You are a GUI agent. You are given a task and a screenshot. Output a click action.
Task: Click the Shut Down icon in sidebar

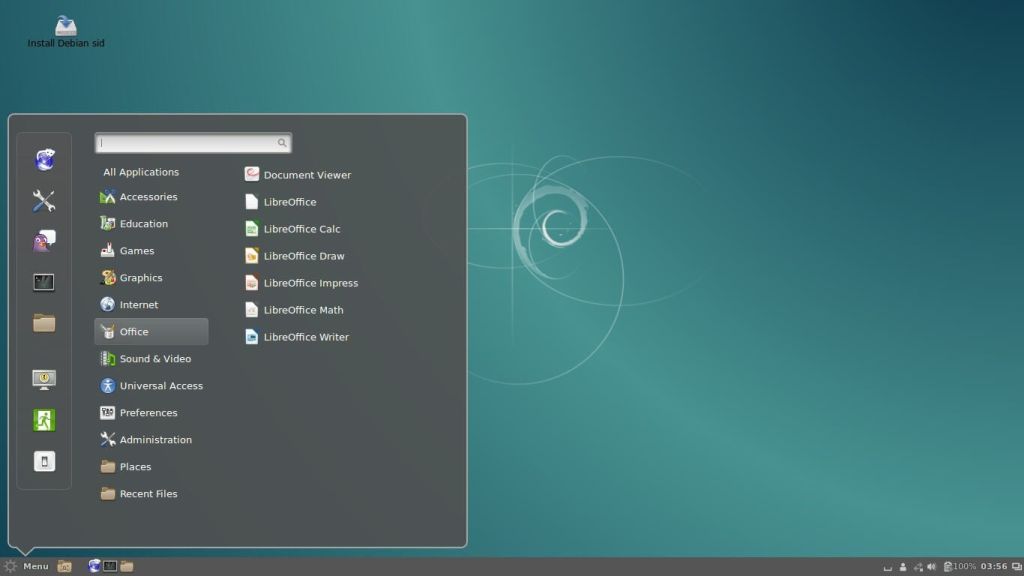pyautogui.click(x=44, y=461)
